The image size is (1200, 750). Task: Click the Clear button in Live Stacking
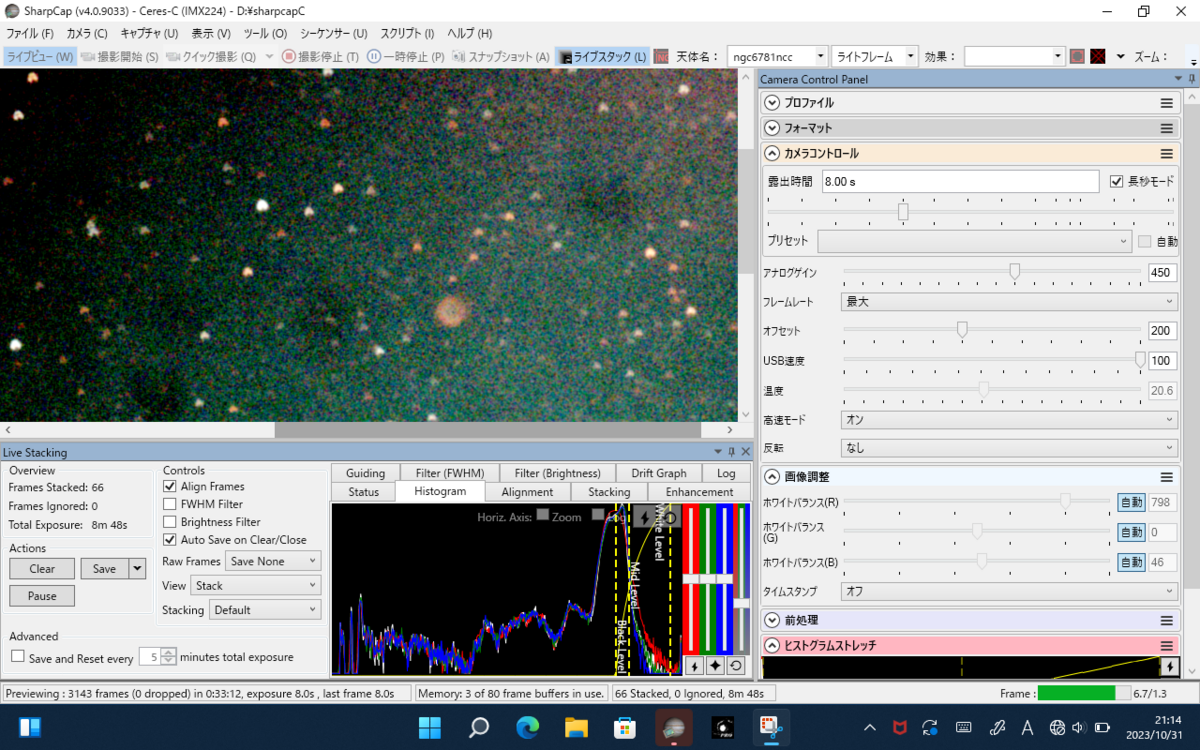coord(42,569)
